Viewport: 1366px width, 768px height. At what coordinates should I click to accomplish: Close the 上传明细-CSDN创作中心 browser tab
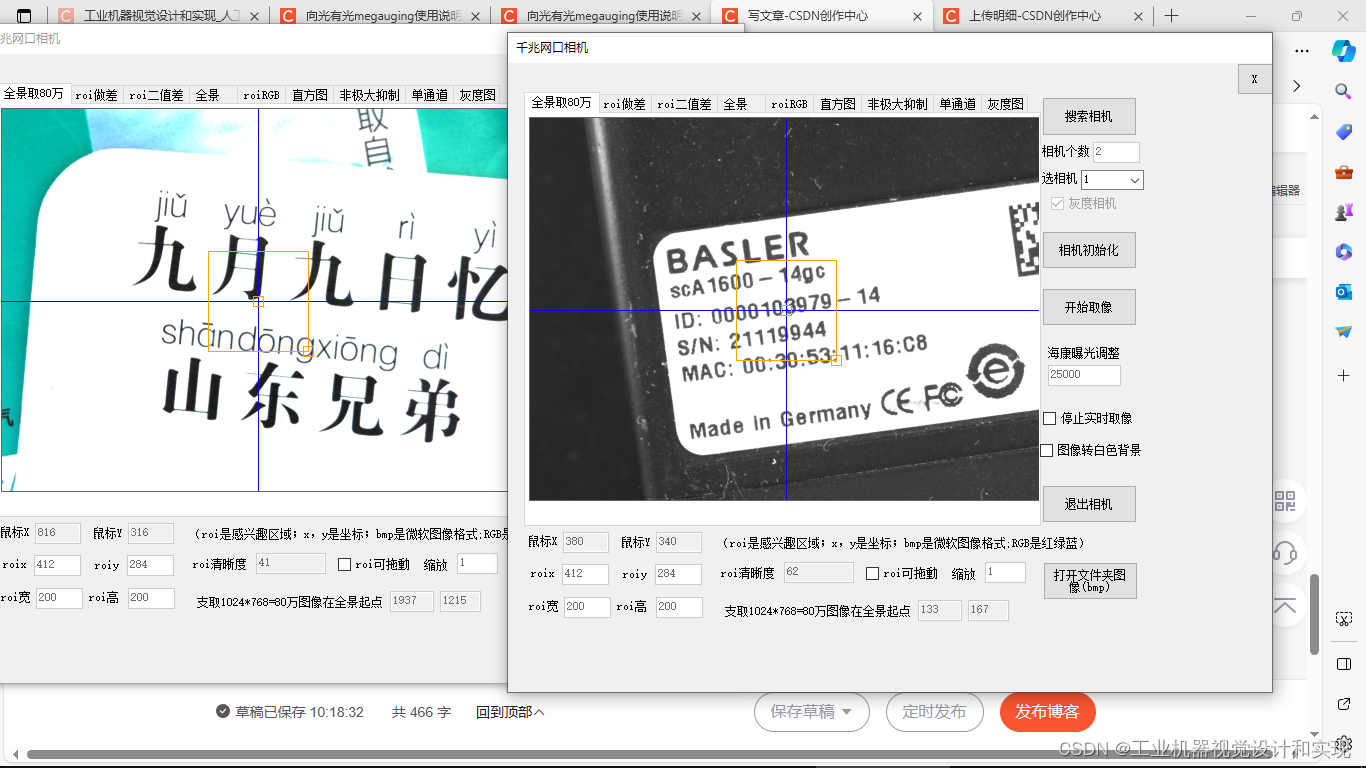1137,17
